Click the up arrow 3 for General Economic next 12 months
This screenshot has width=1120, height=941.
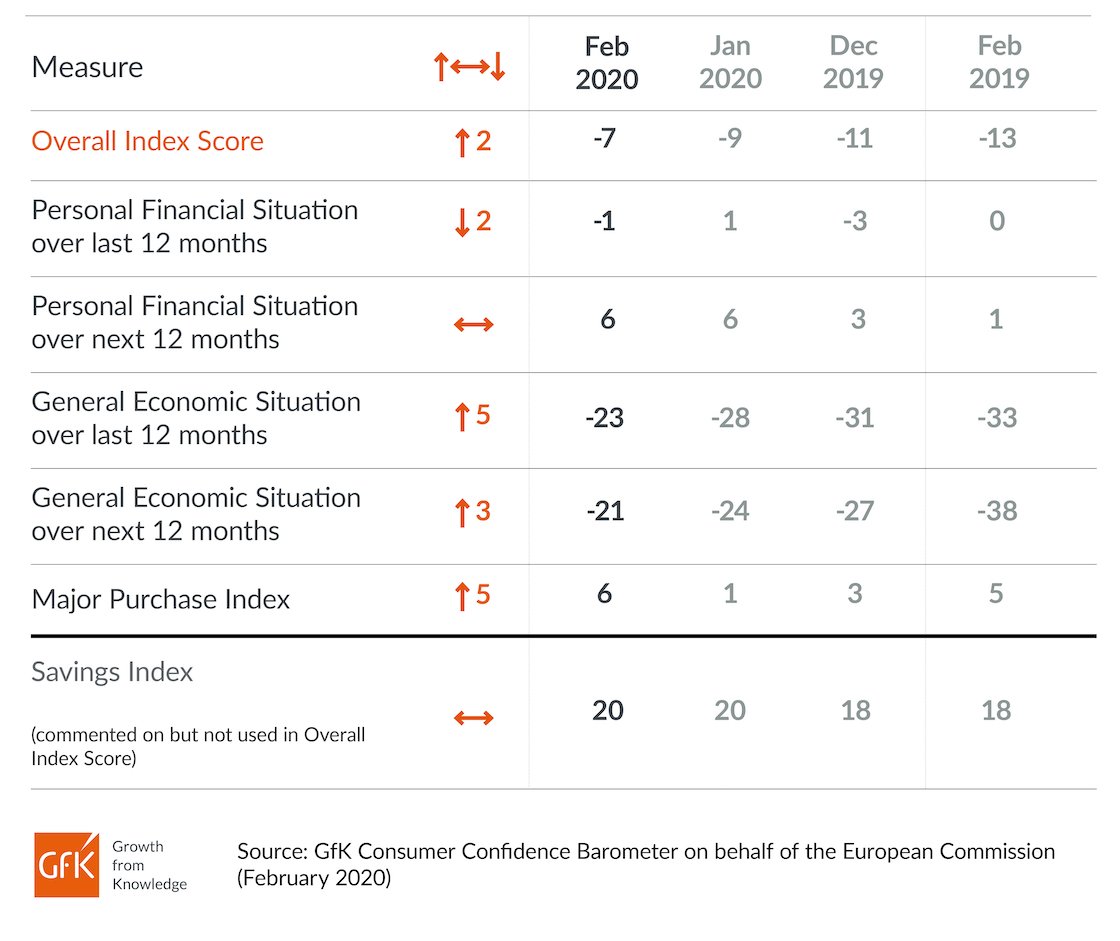click(x=473, y=512)
